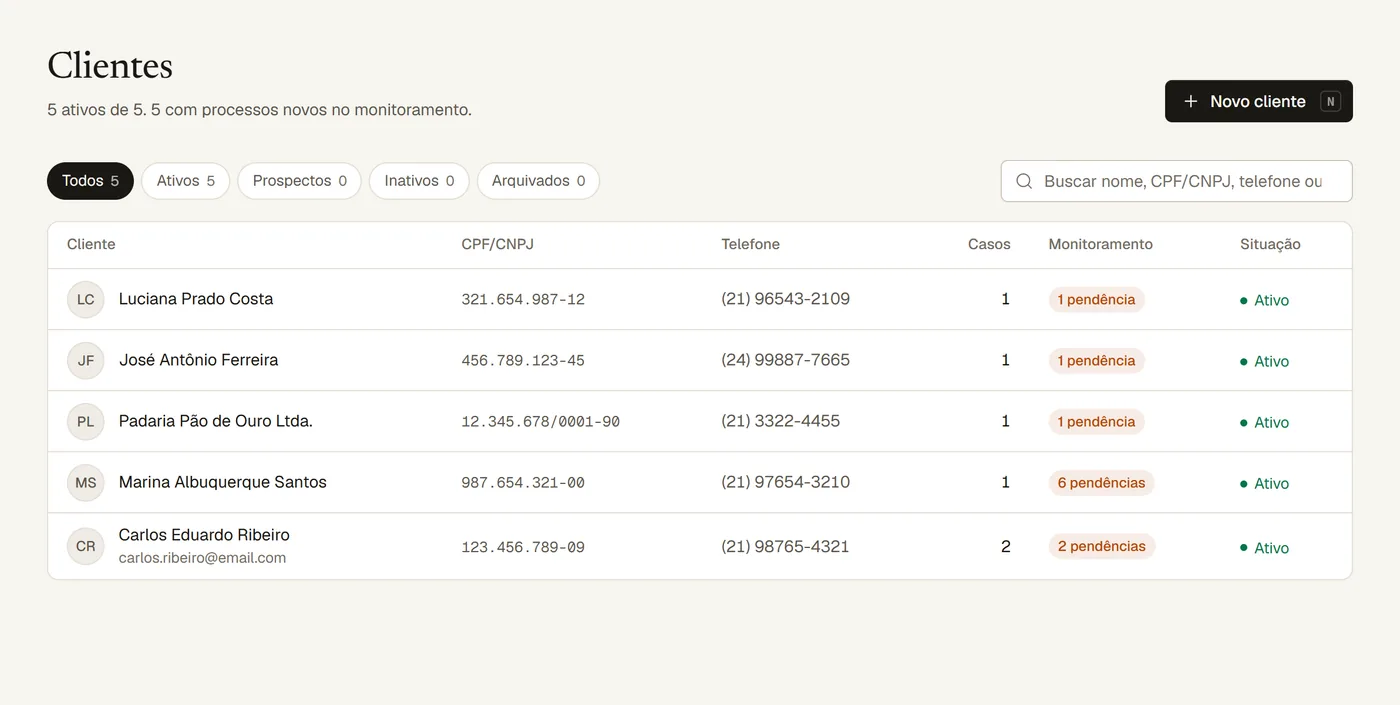The width and height of the screenshot is (1400, 705).
Task: Show the Prospectos filter tab
Action: pyautogui.click(x=299, y=181)
